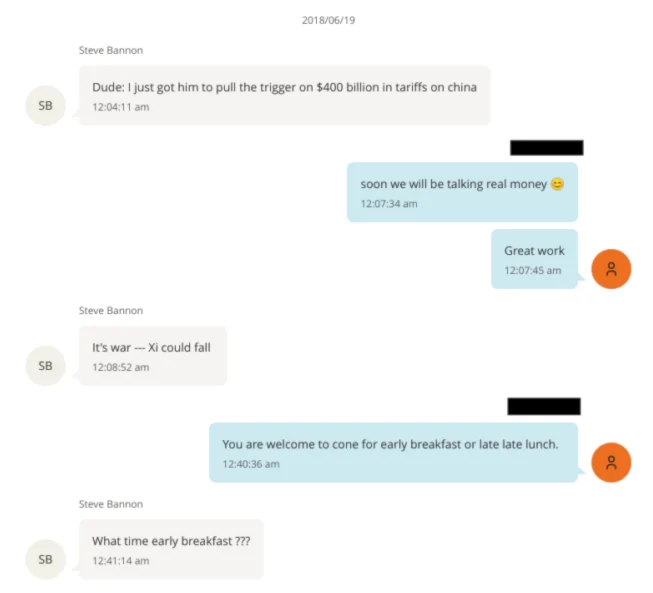Image resolution: width=653 pixels, height=593 pixels.
Task: Click the orange user avatar beside "Great work"
Action: [x=611, y=268]
